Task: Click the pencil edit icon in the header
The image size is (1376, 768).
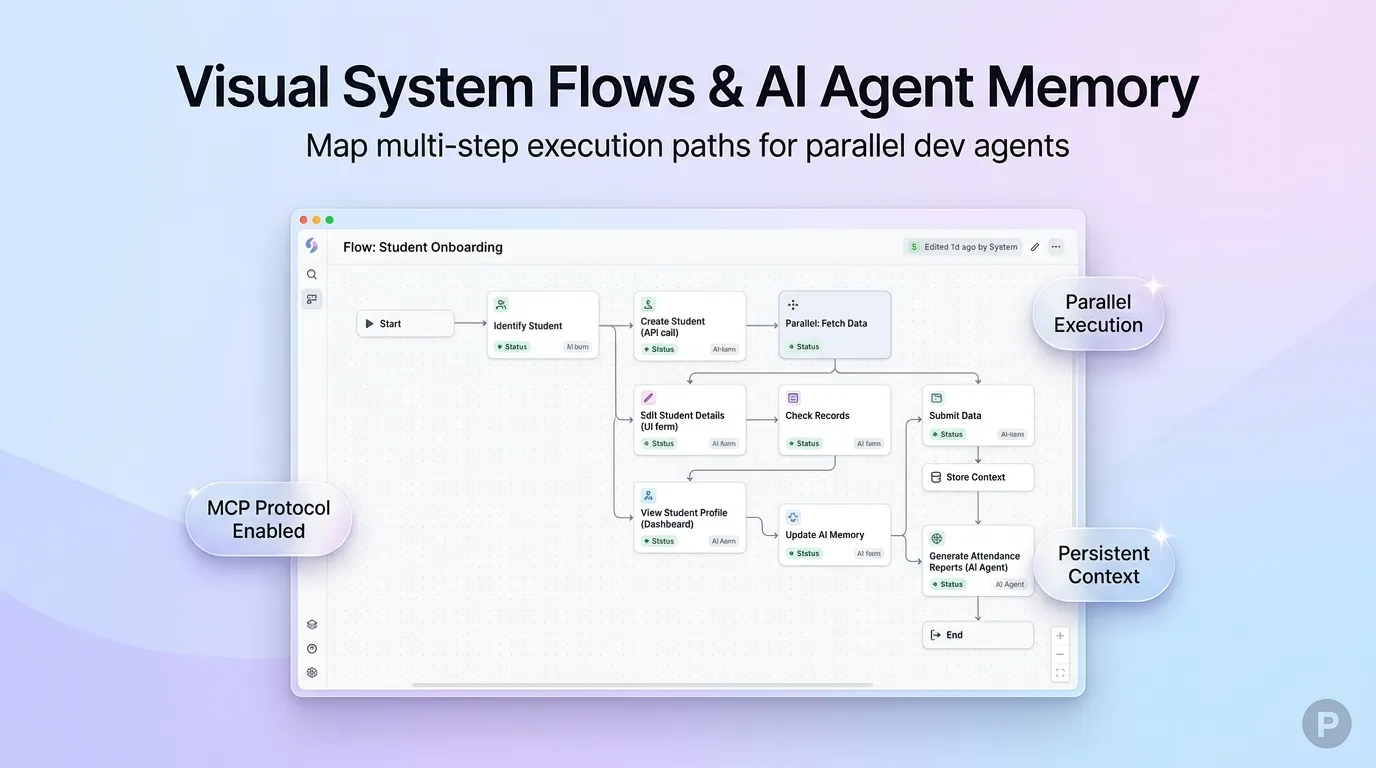Action: 1035,247
